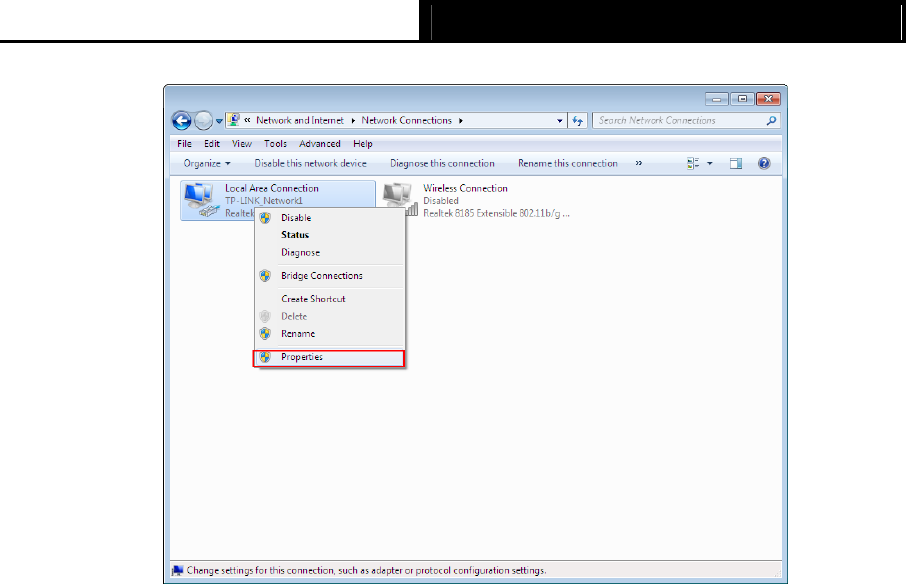Open the View menu
906x584 pixels.
click(242, 144)
